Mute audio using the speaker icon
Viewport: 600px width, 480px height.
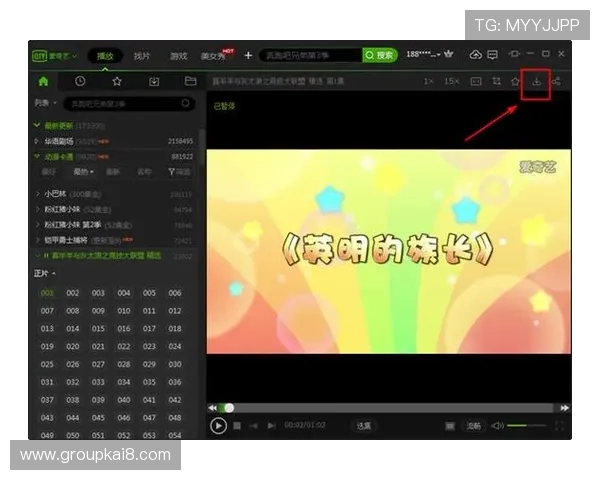497,426
